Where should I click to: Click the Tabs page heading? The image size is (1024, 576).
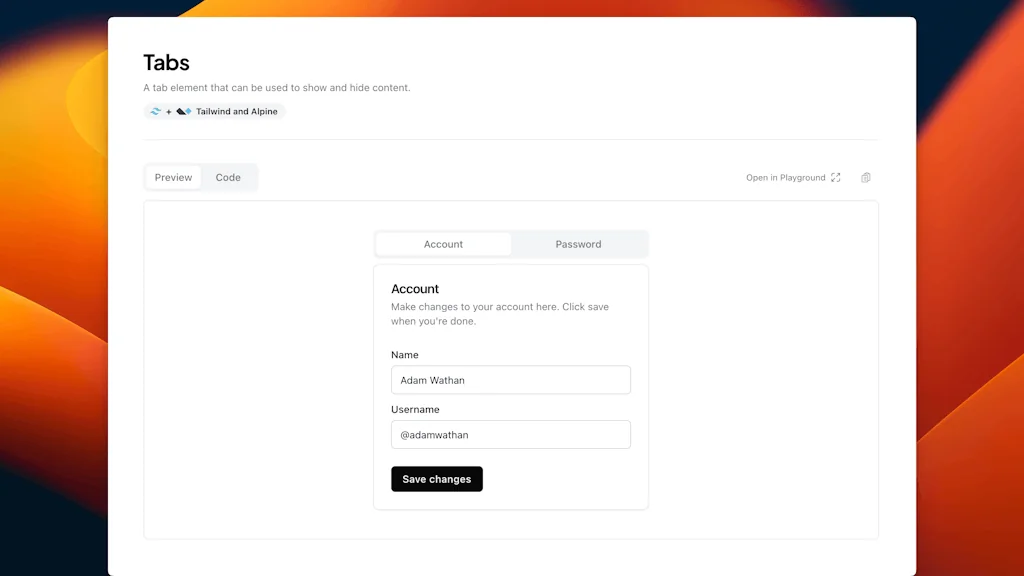pyautogui.click(x=166, y=62)
